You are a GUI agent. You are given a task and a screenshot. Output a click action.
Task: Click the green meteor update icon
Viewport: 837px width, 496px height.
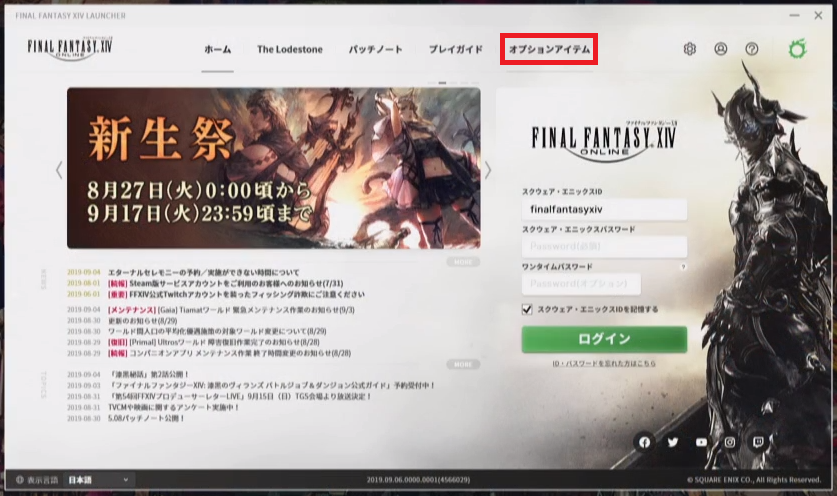[797, 49]
